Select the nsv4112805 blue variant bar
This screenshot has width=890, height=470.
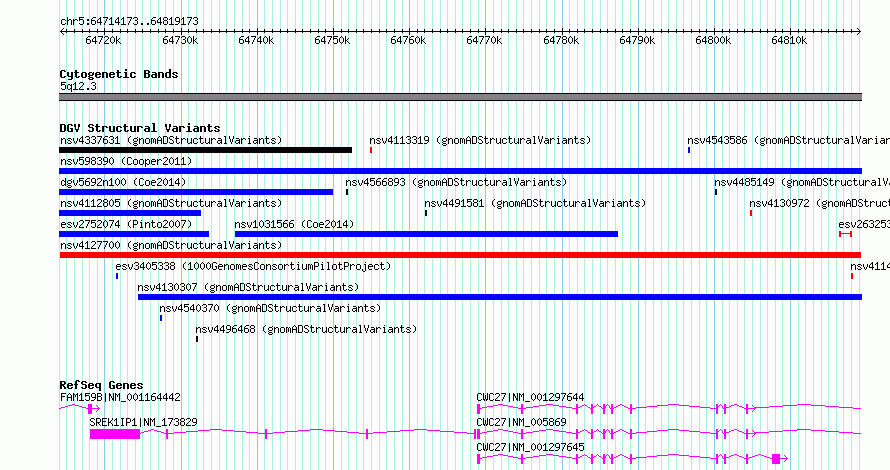click(130, 213)
